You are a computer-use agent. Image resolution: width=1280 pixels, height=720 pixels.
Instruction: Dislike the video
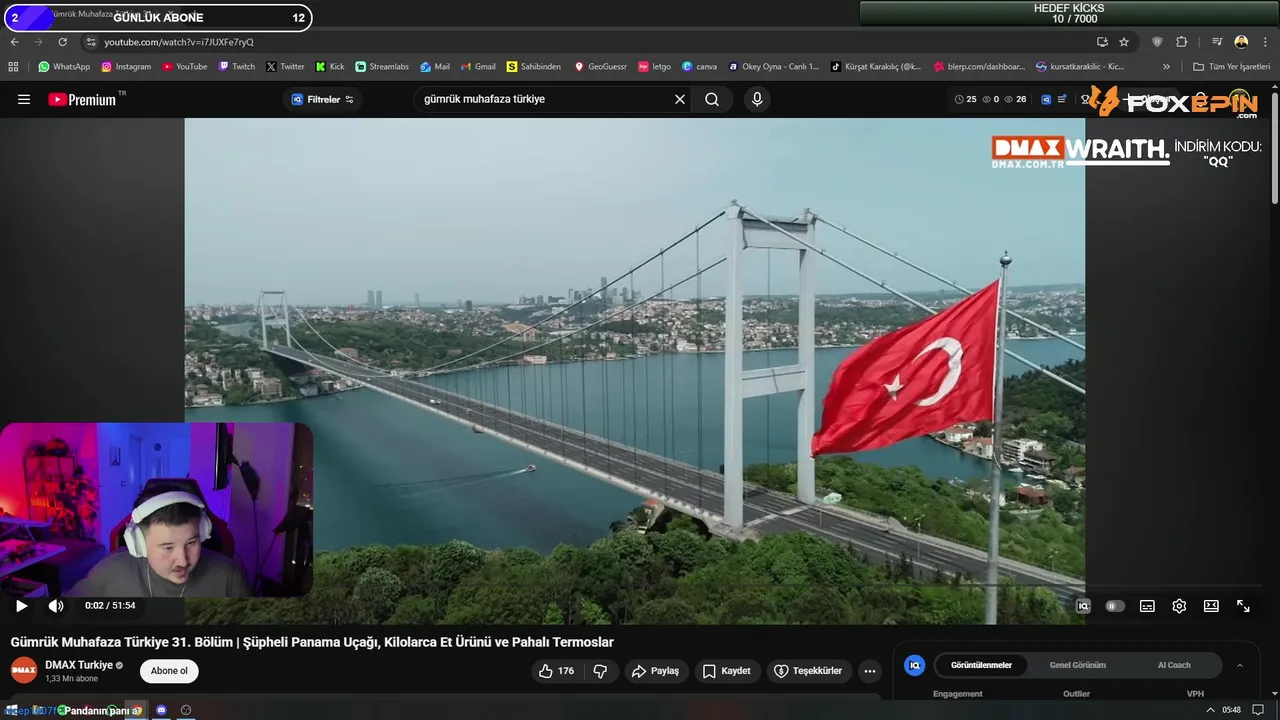point(600,671)
